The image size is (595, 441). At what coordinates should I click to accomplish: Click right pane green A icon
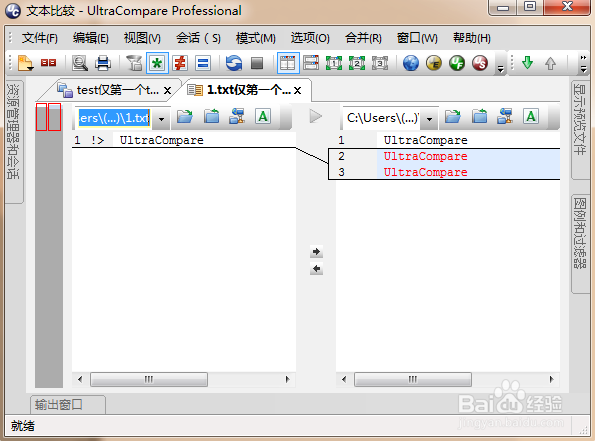[x=531, y=116]
